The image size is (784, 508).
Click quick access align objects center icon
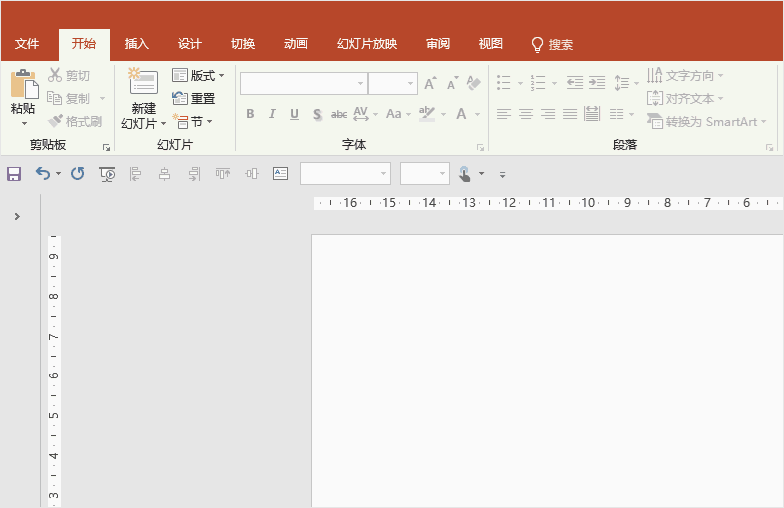pyautogui.click(x=164, y=174)
